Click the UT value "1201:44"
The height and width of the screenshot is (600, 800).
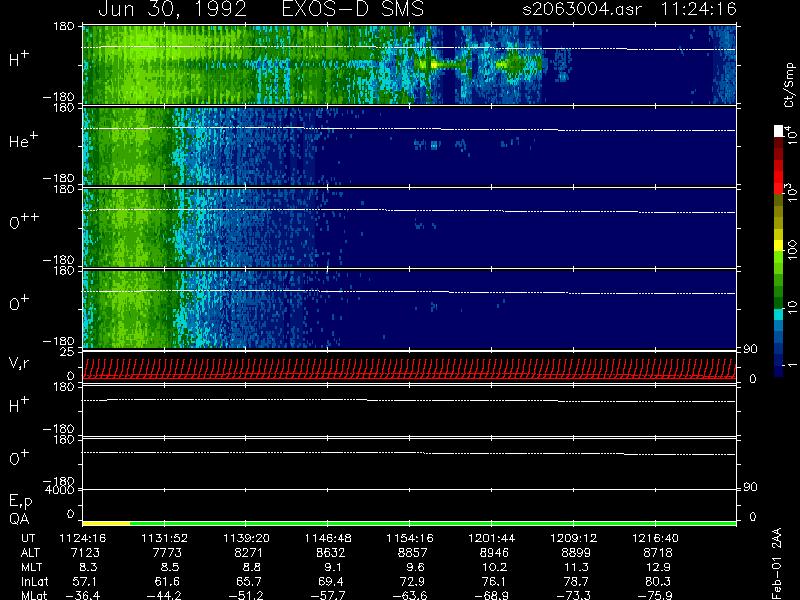tap(492, 538)
